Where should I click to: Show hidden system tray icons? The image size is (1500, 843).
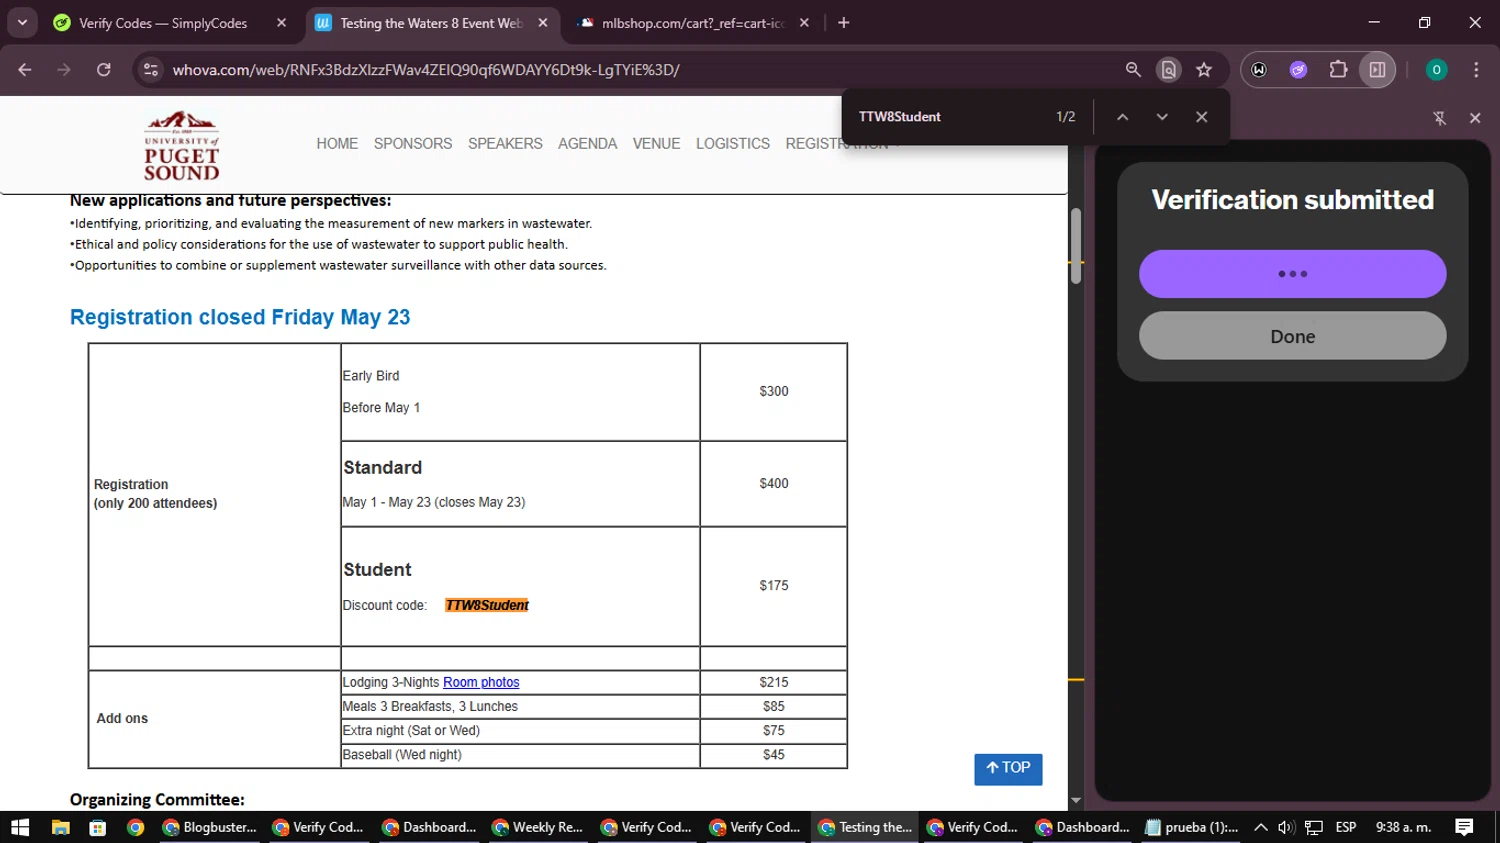coord(1261,827)
